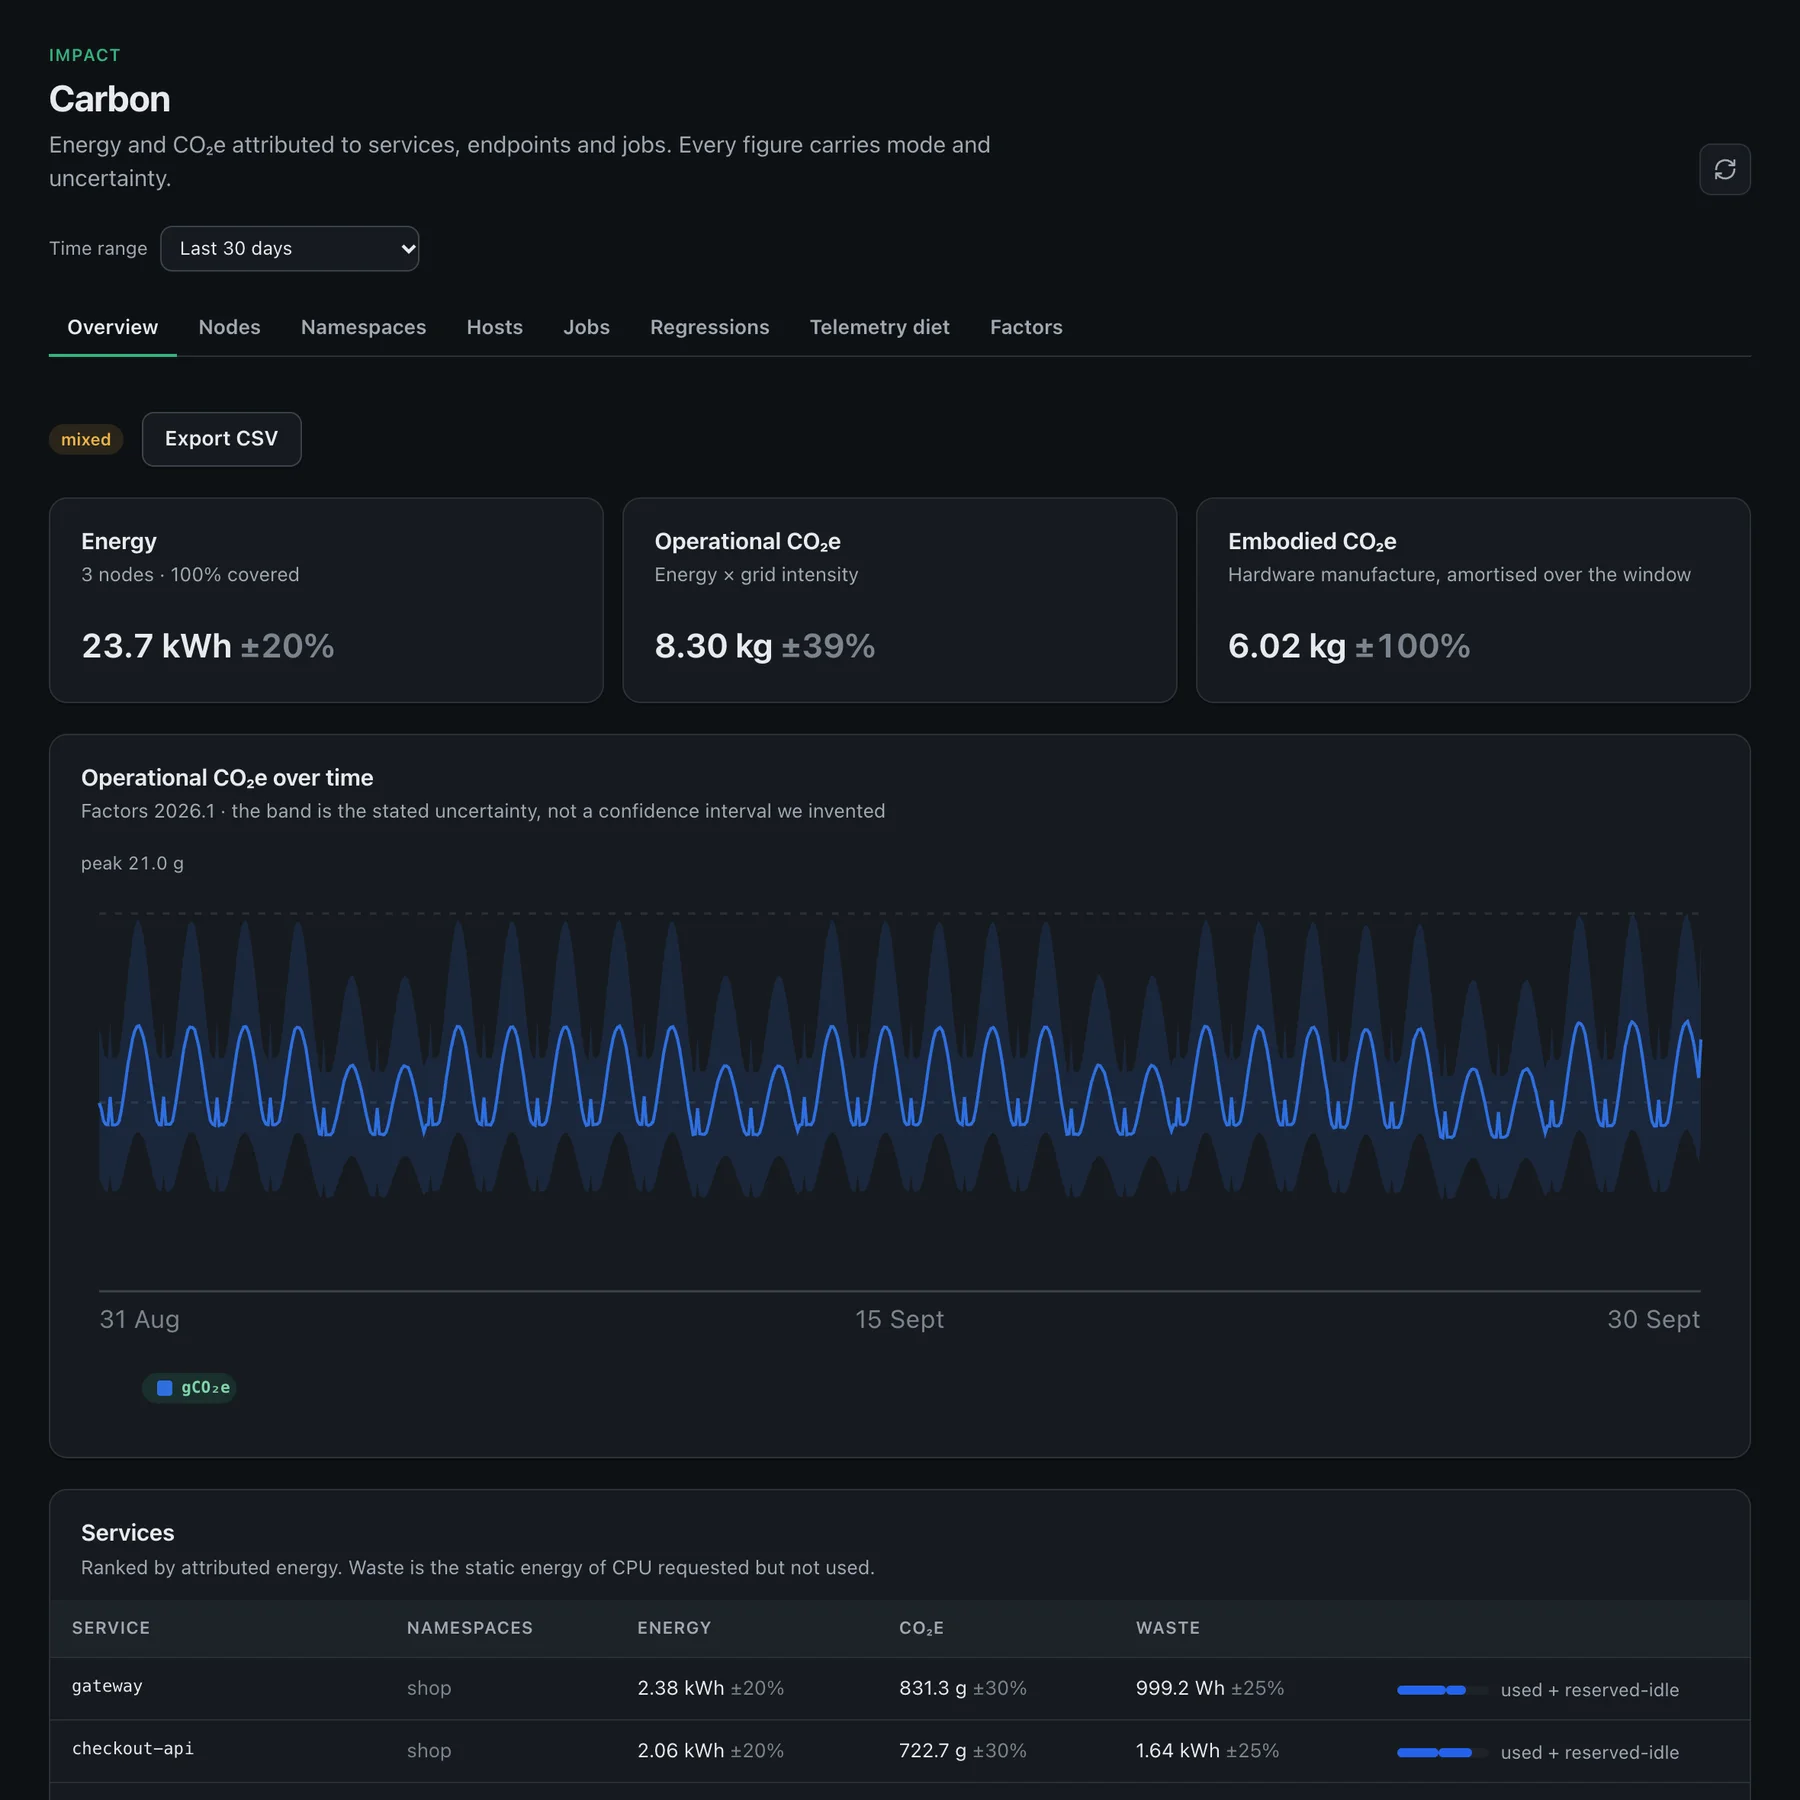Click the checkout-api waste progress bar

[x=1441, y=1752]
